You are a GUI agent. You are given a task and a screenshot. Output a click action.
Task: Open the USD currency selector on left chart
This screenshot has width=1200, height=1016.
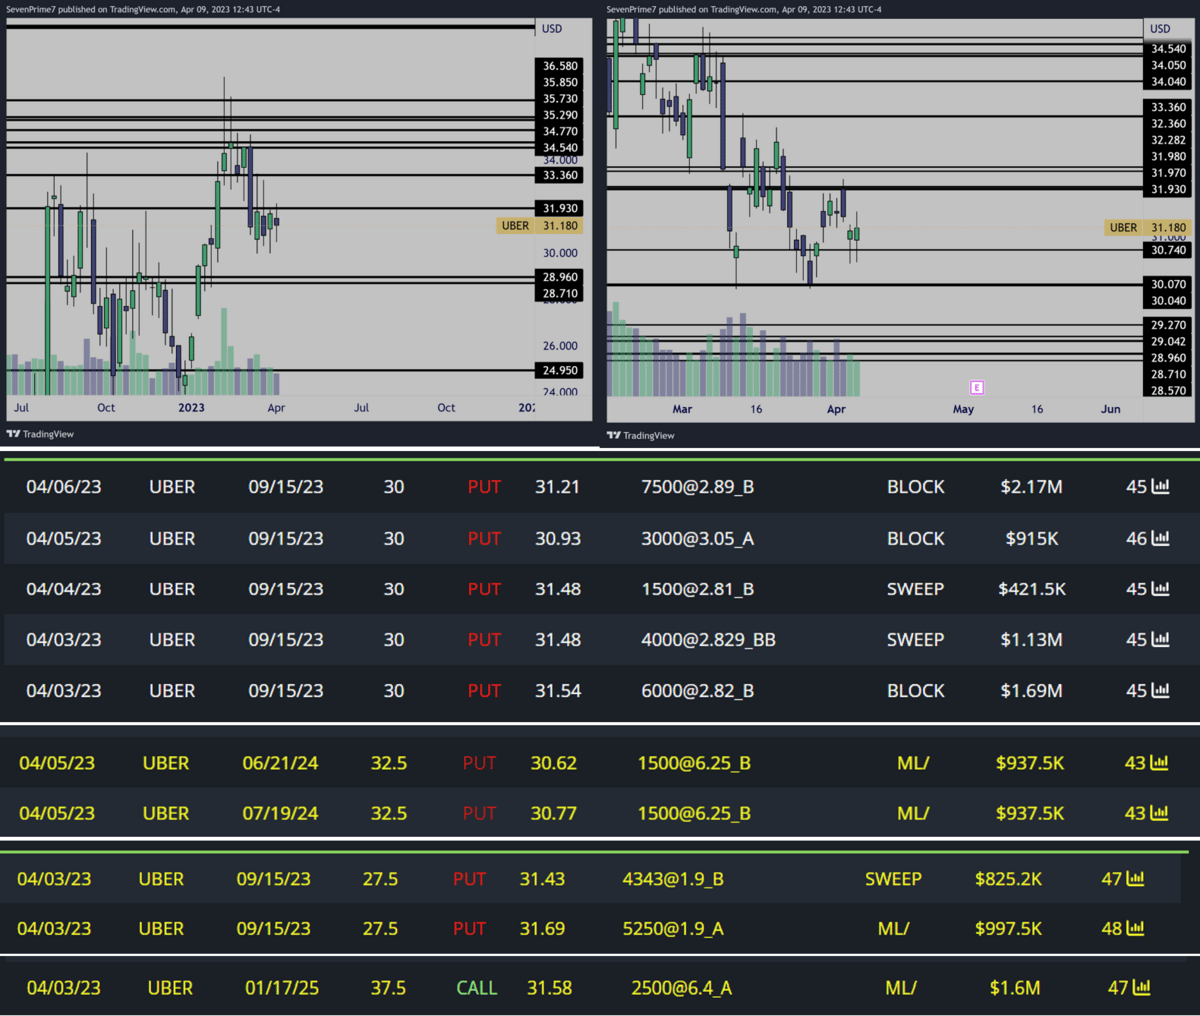[552, 29]
